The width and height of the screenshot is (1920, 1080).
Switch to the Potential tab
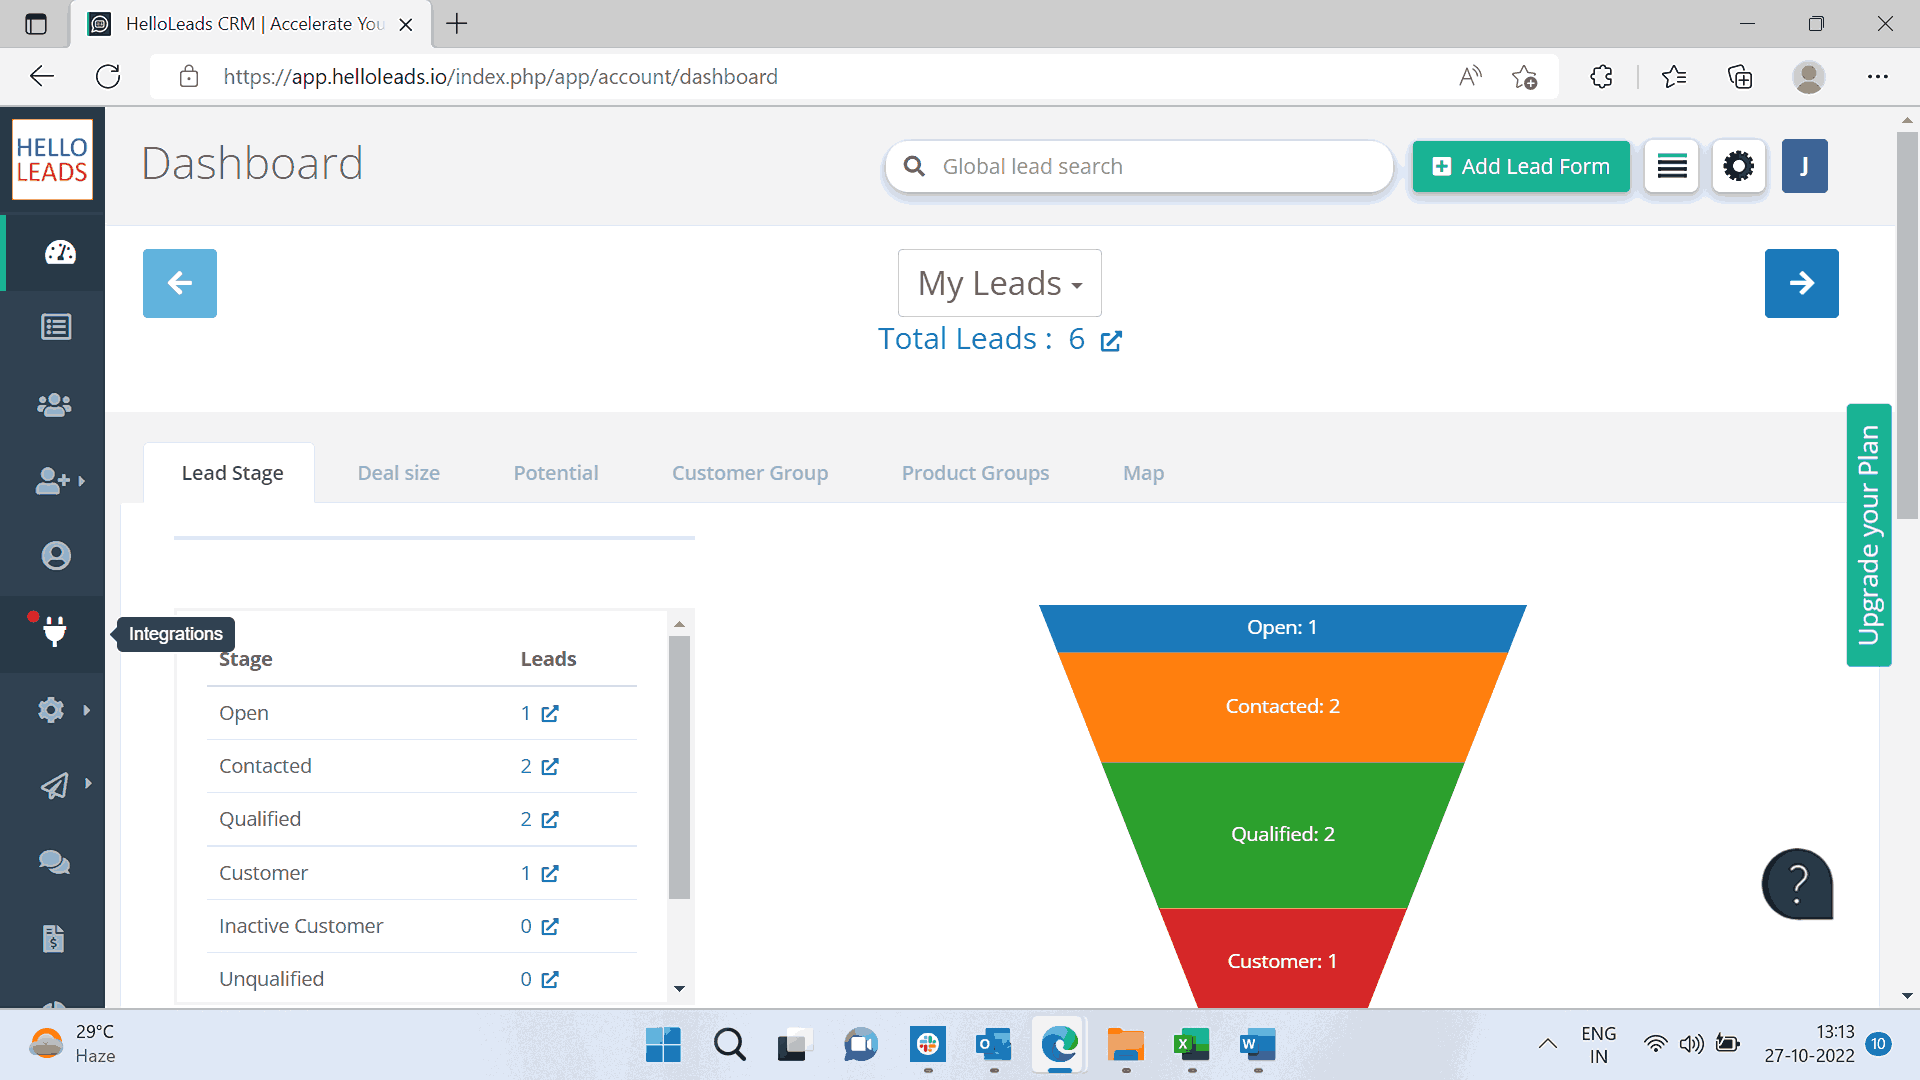[556, 473]
